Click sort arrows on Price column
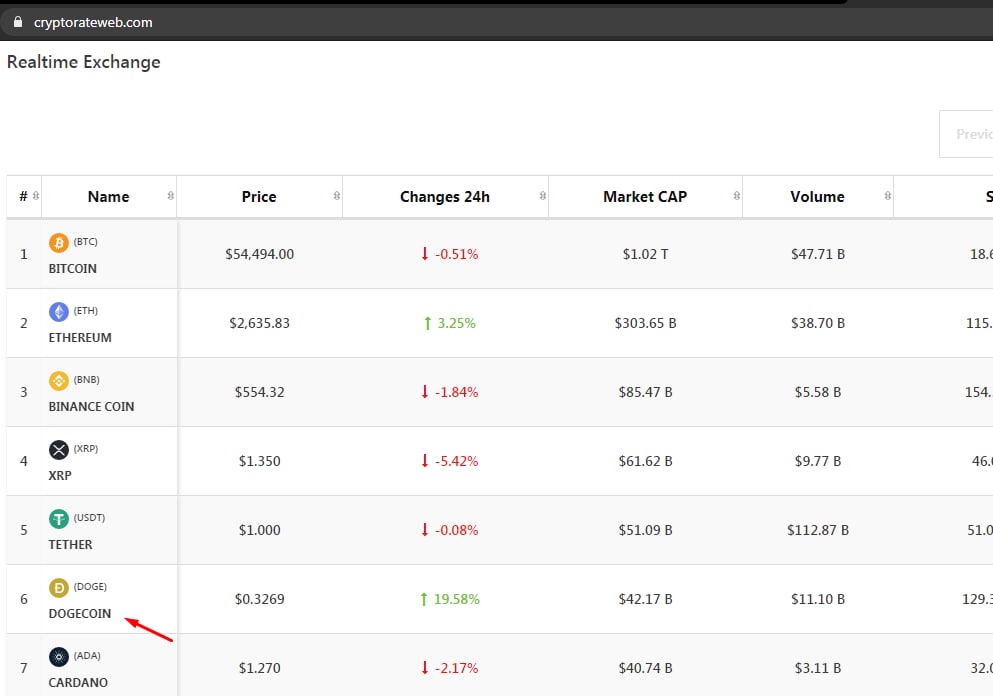 [x=336, y=196]
